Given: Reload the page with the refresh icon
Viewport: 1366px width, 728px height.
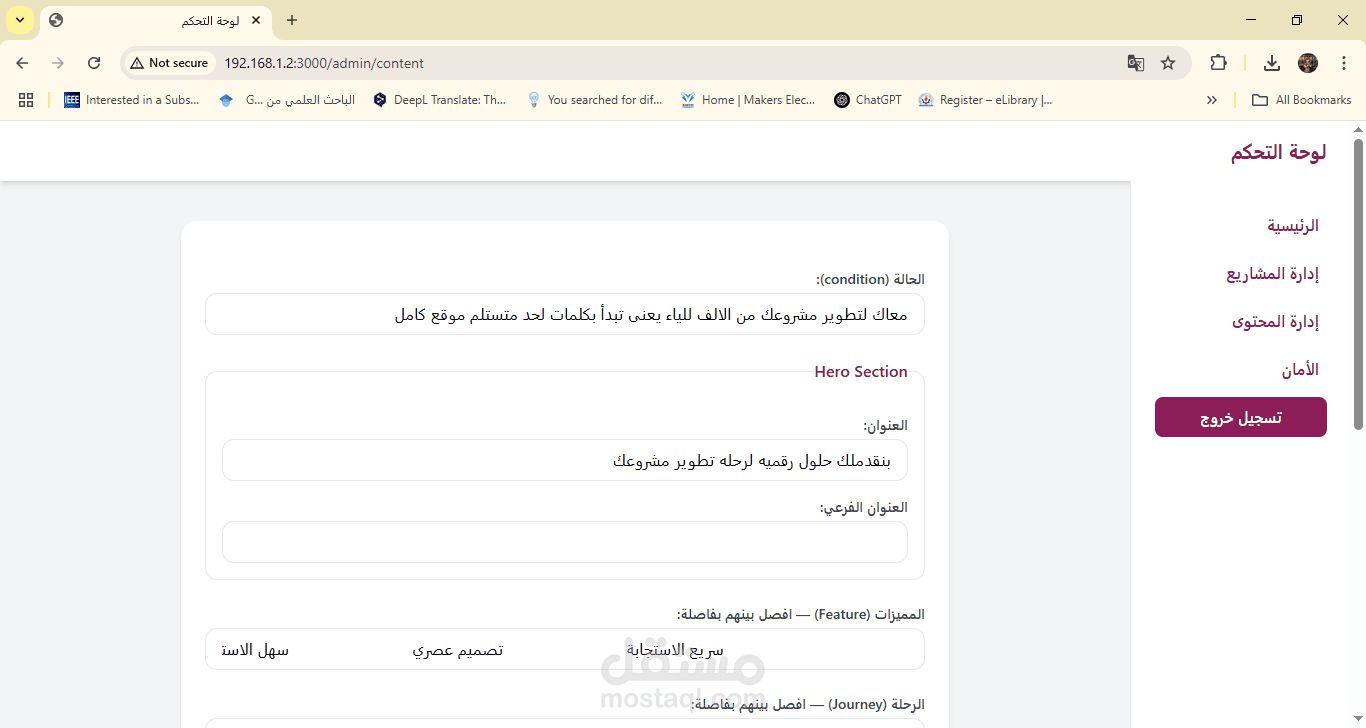Looking at the screenshot, I should pos(94,63).
